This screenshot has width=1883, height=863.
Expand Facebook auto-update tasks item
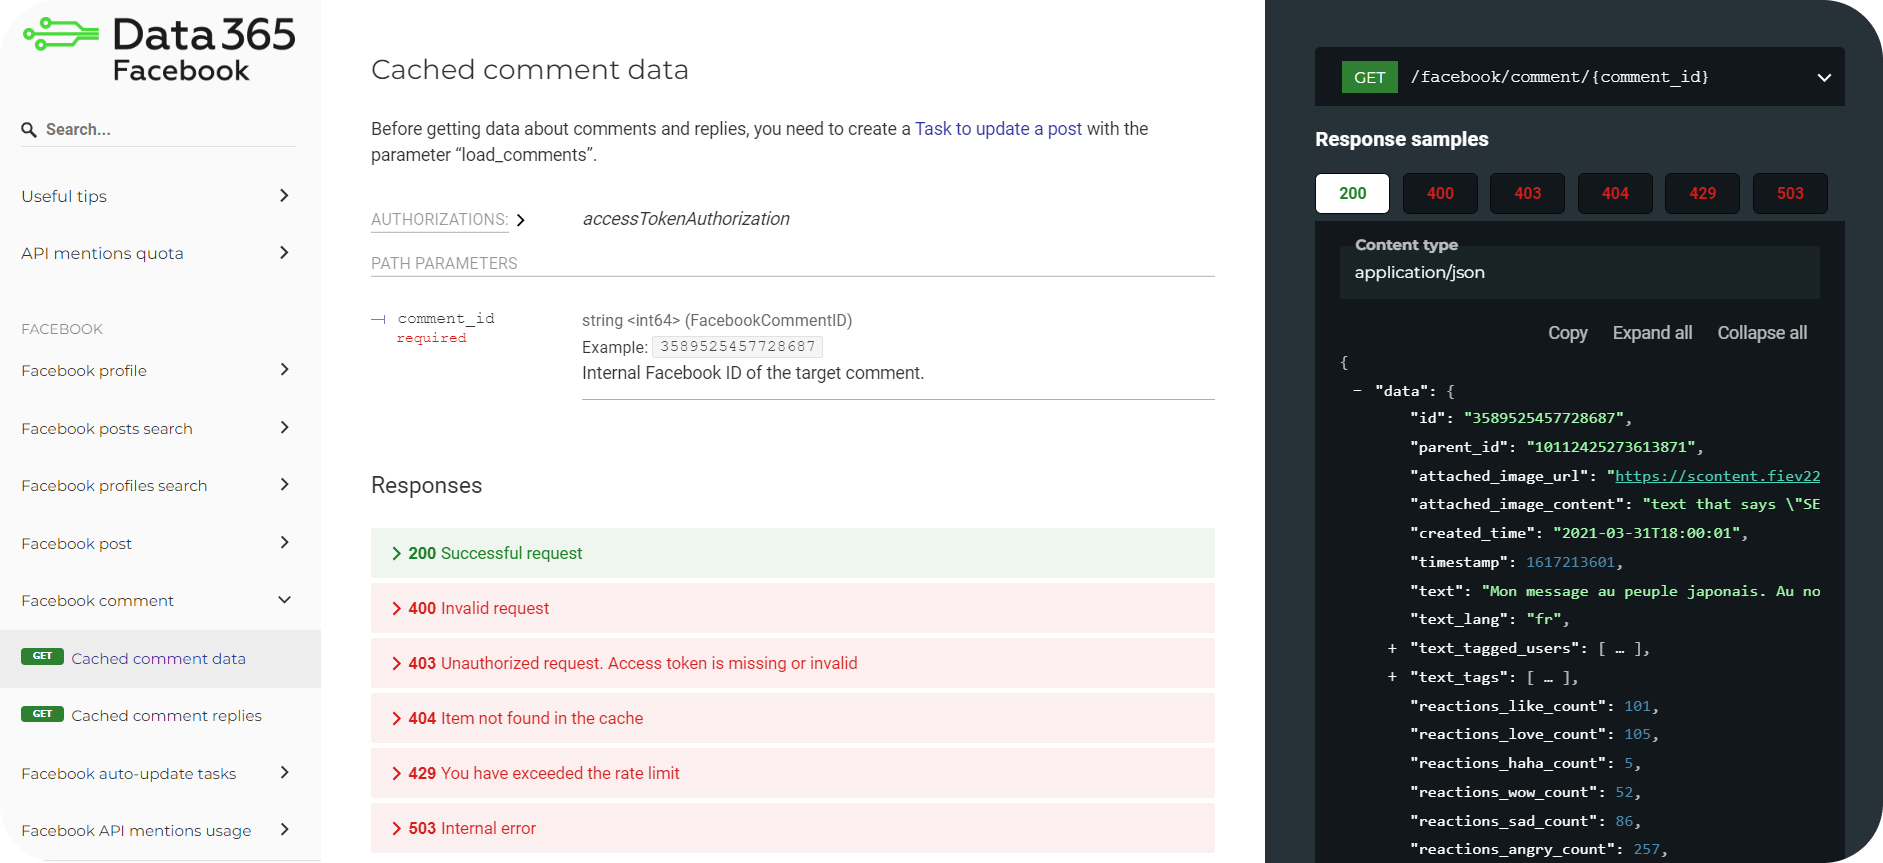click(160, 773)
